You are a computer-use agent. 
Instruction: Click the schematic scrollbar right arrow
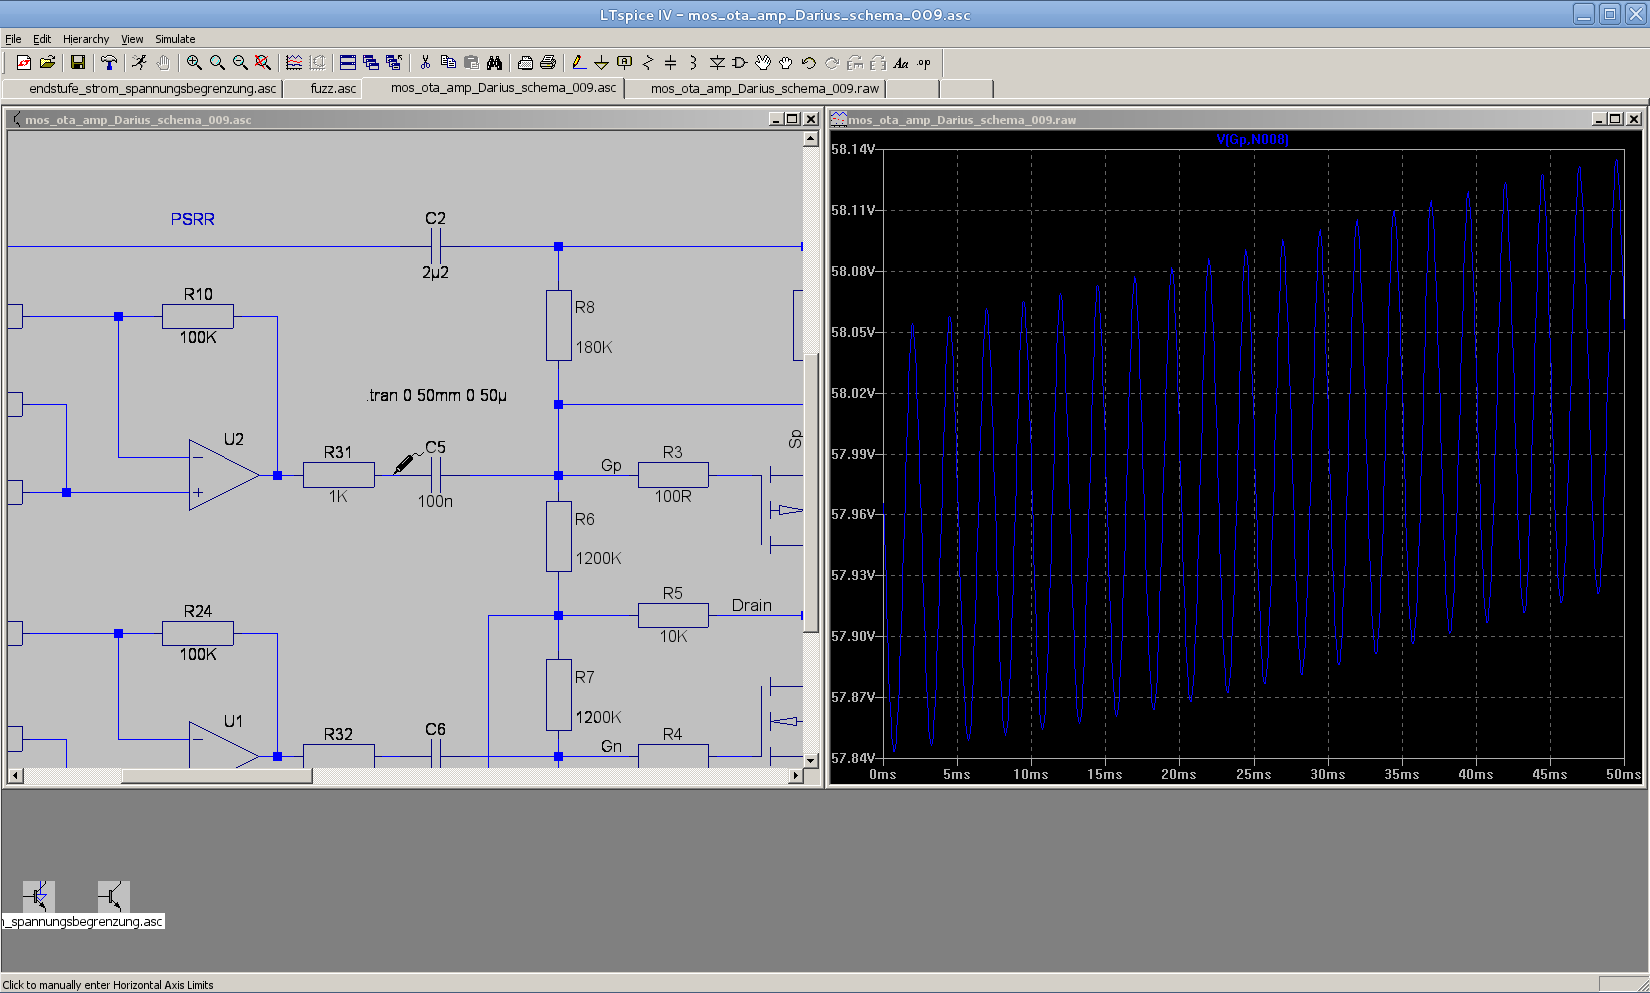click(796, 775)
